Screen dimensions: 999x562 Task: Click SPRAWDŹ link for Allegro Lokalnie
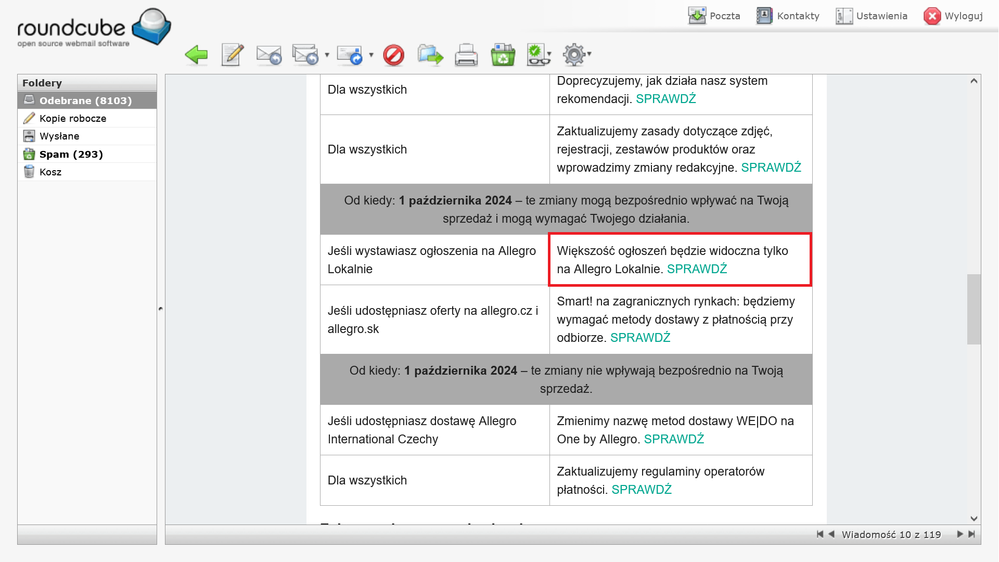click(697, 269)
